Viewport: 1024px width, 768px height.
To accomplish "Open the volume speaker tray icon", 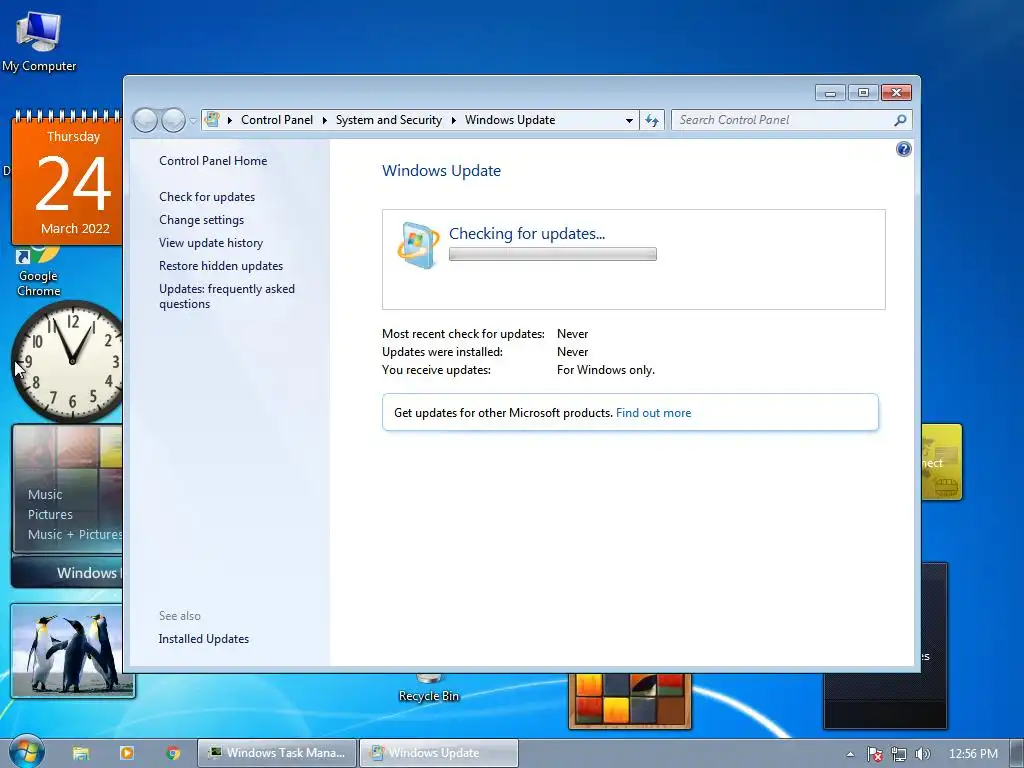I will 922,754.
